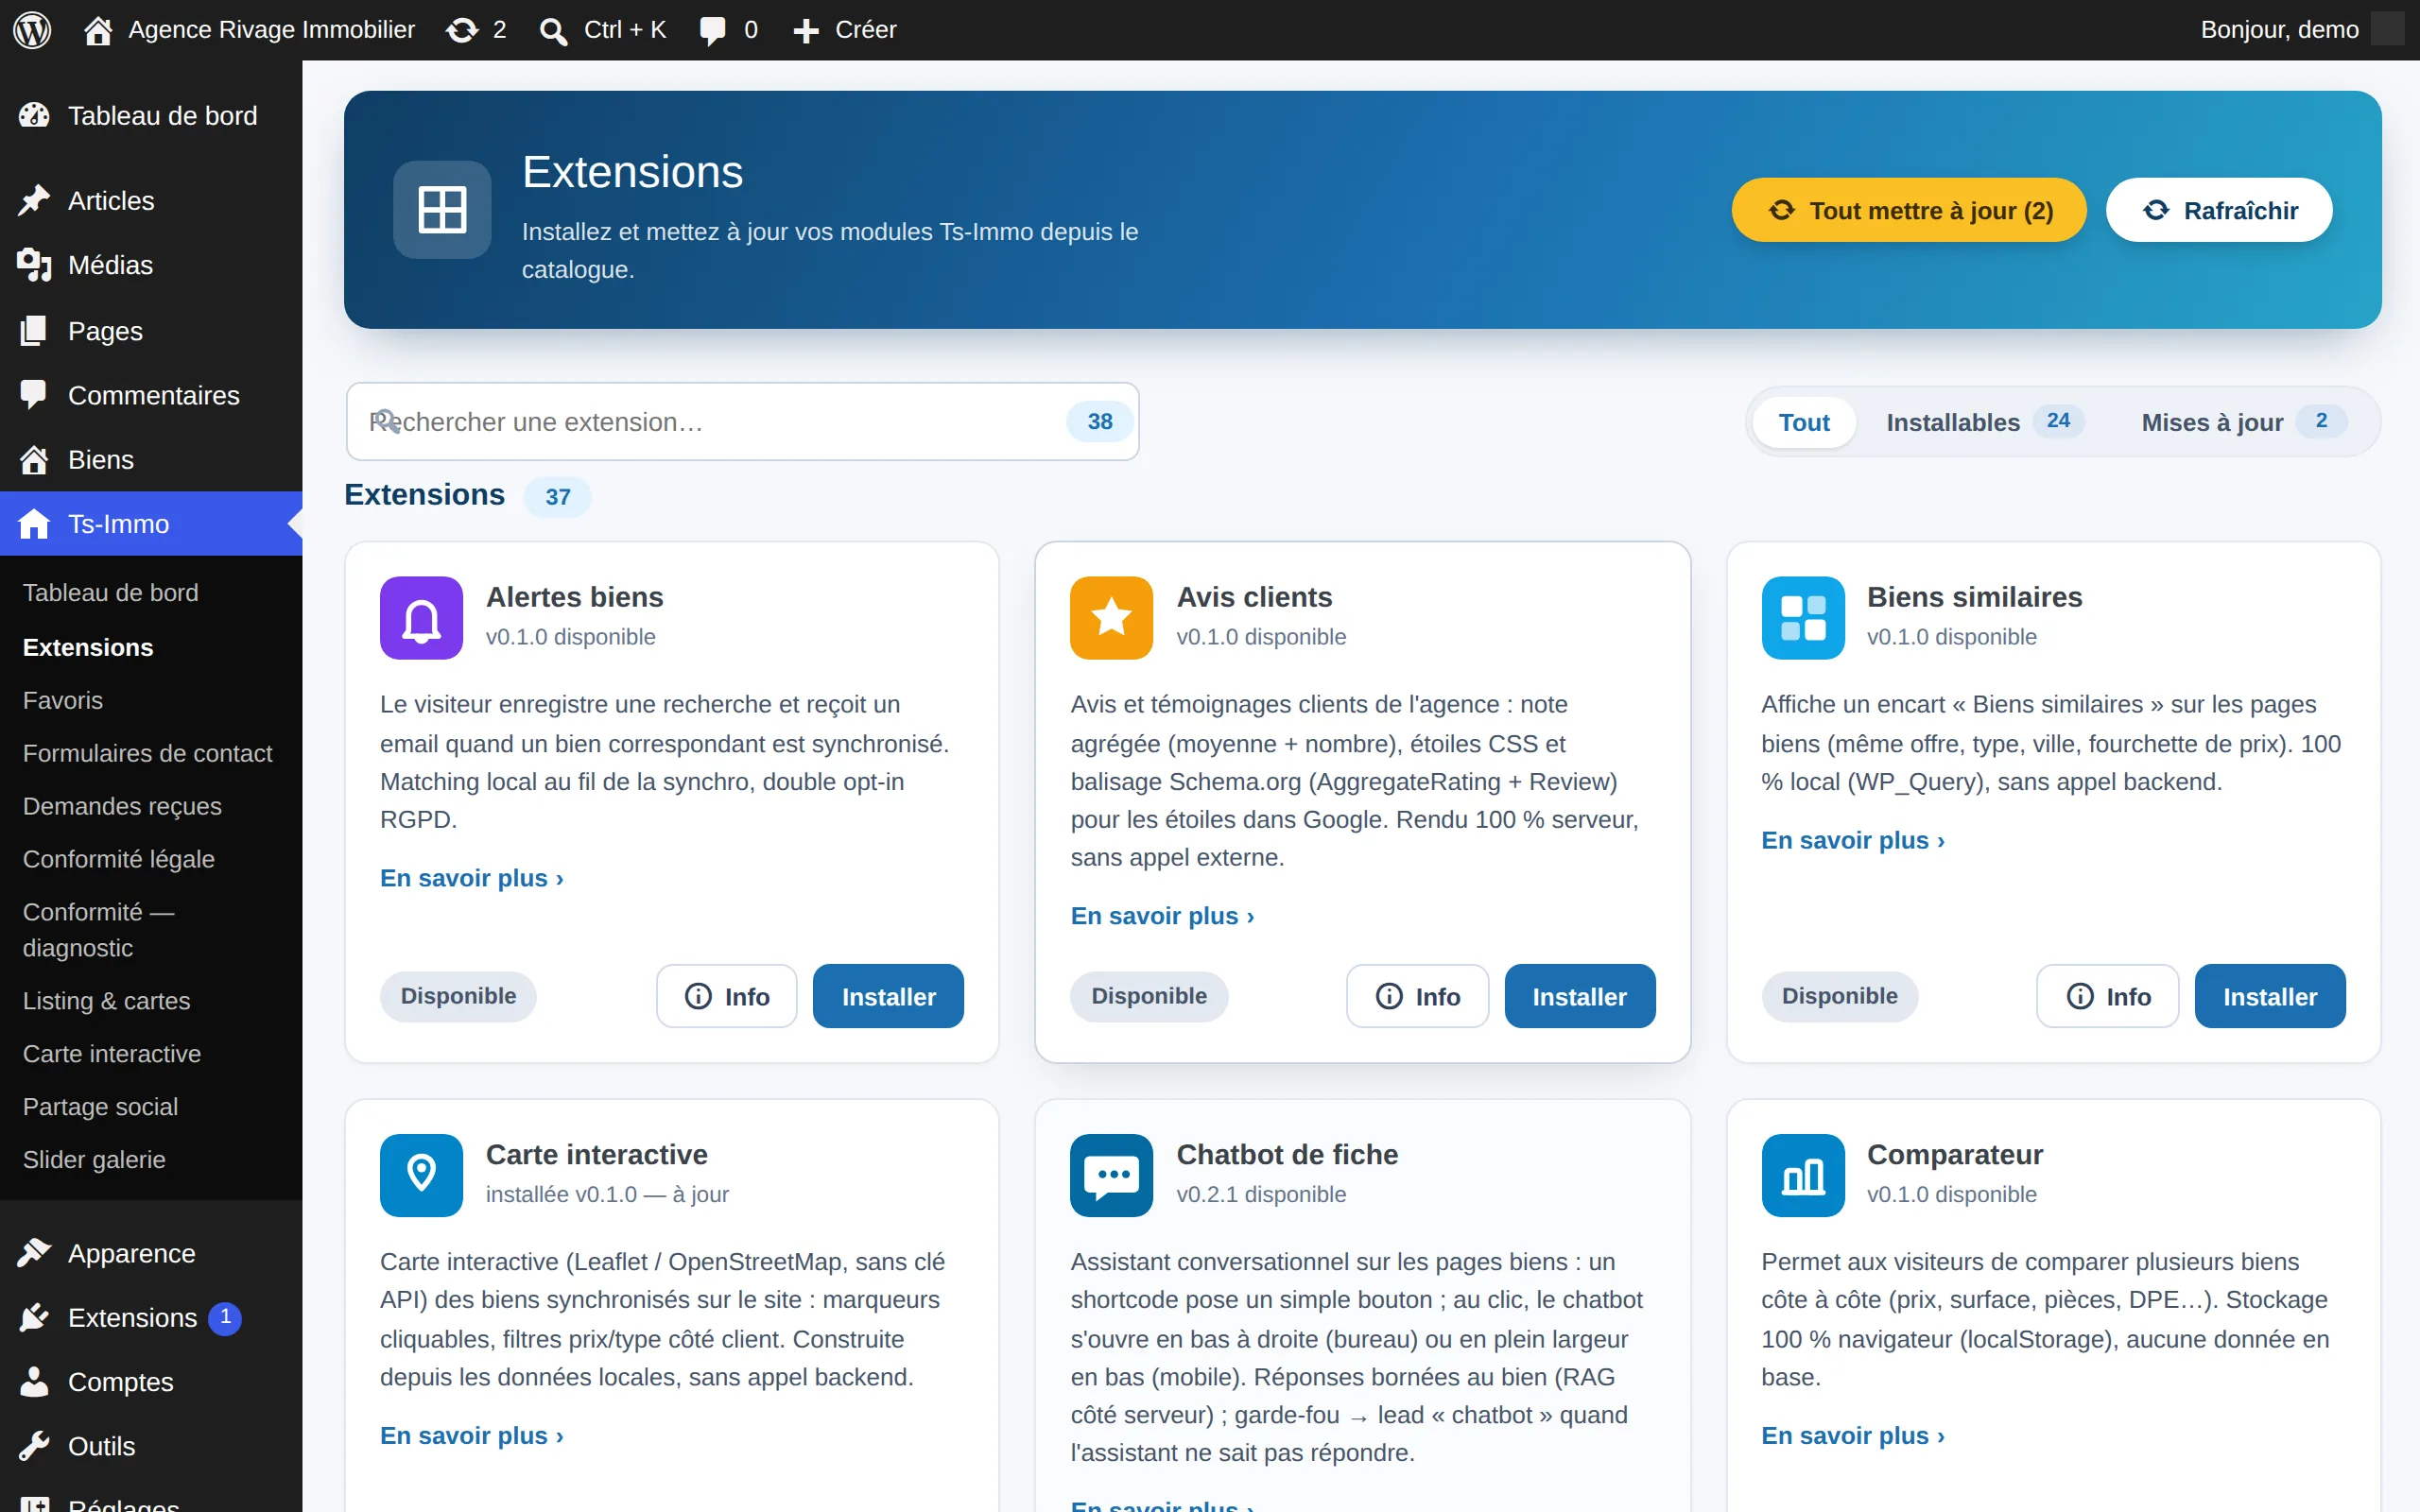The width and height of the screenshot is (2420, 1512).
Task: Open the Créer new content menu
Action: pyautogui.click(x=845, y=30)
